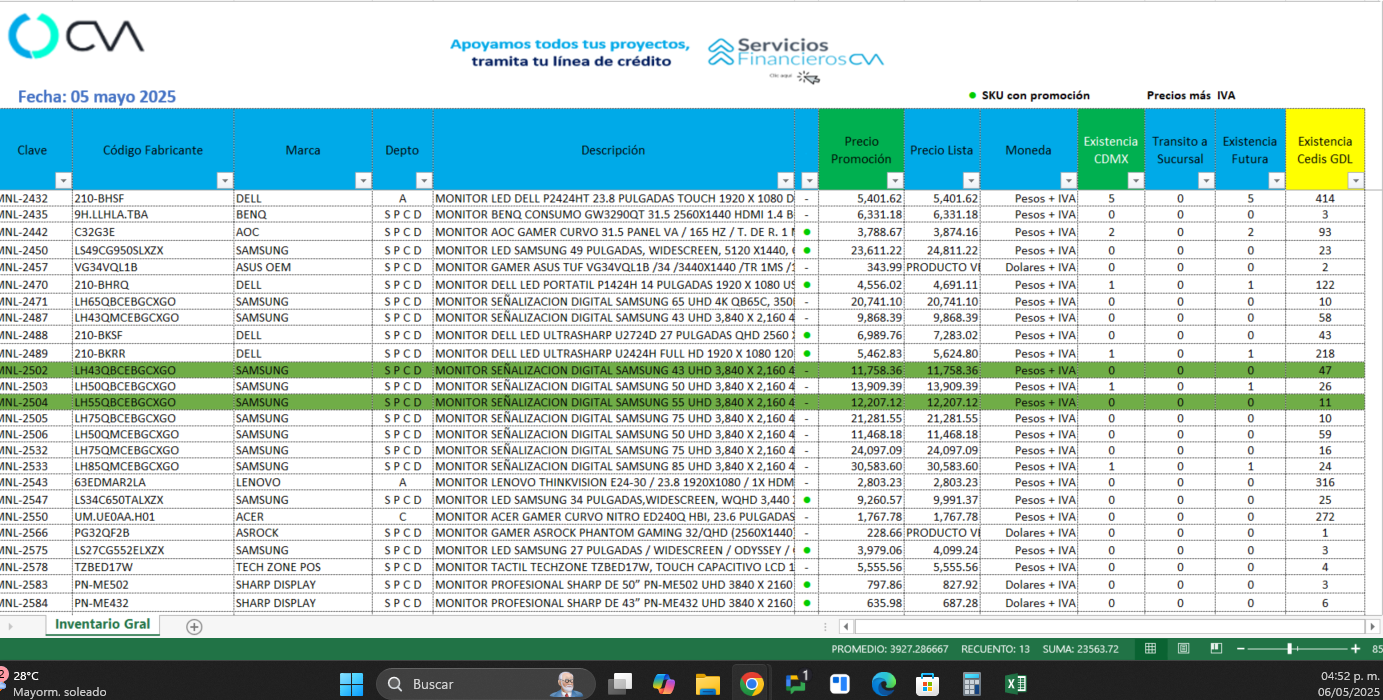Click the horizontal scrollbar track
Viewport: 1383px width, 700px height.
[x=1110, y=626]
